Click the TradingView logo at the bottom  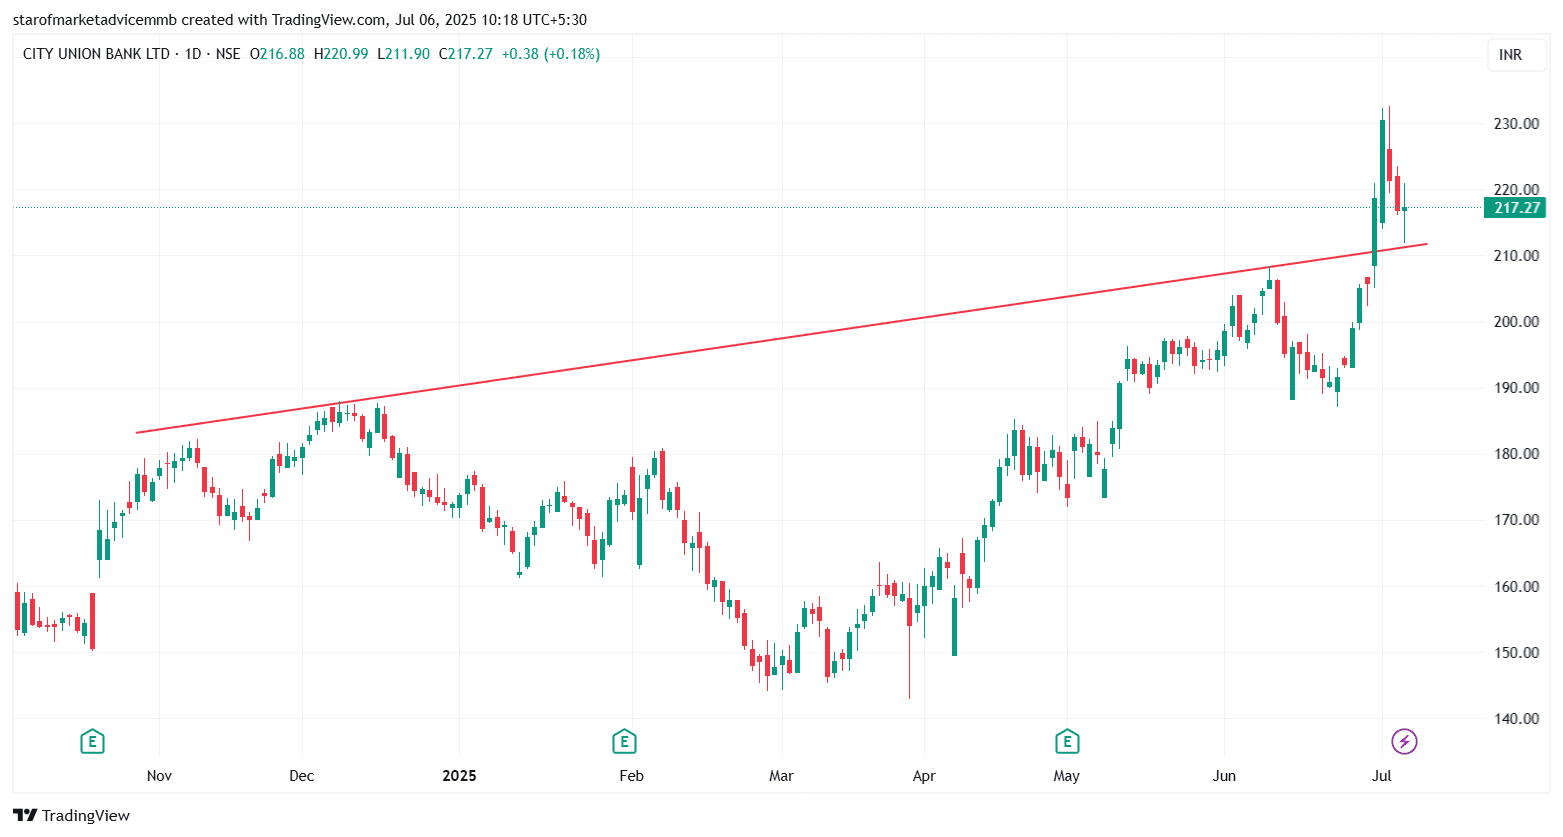(x=72, y=815)
